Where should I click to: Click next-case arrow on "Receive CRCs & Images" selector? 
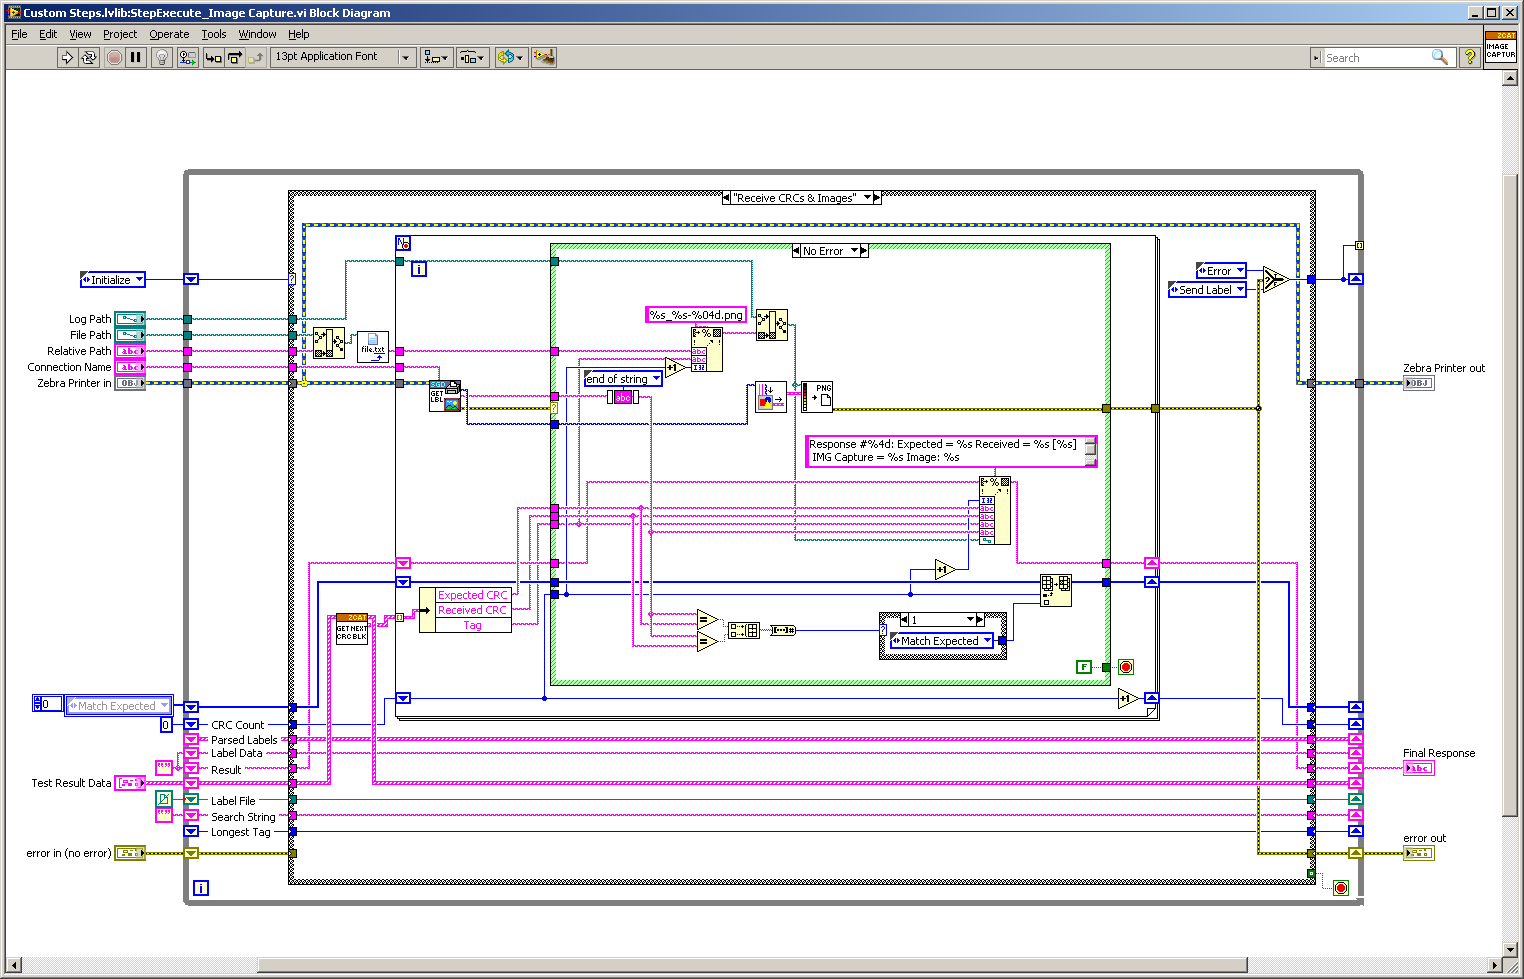[x=877, y=198]
